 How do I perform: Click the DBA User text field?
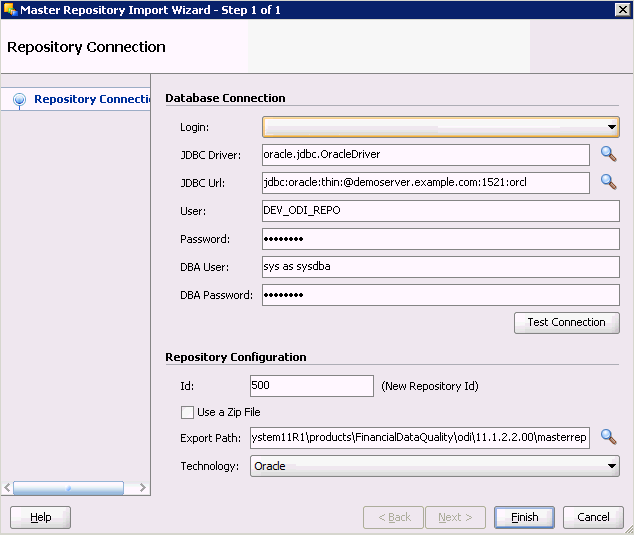click(440, 267)
